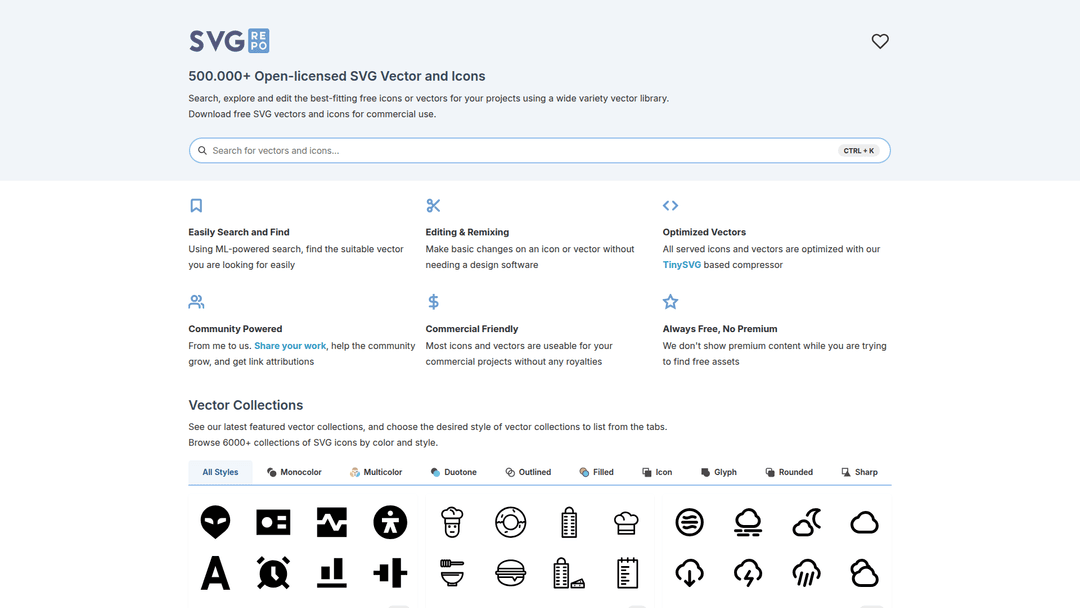Click the heart favorites icon
1080x608 pixels.
tap(880, 41)
